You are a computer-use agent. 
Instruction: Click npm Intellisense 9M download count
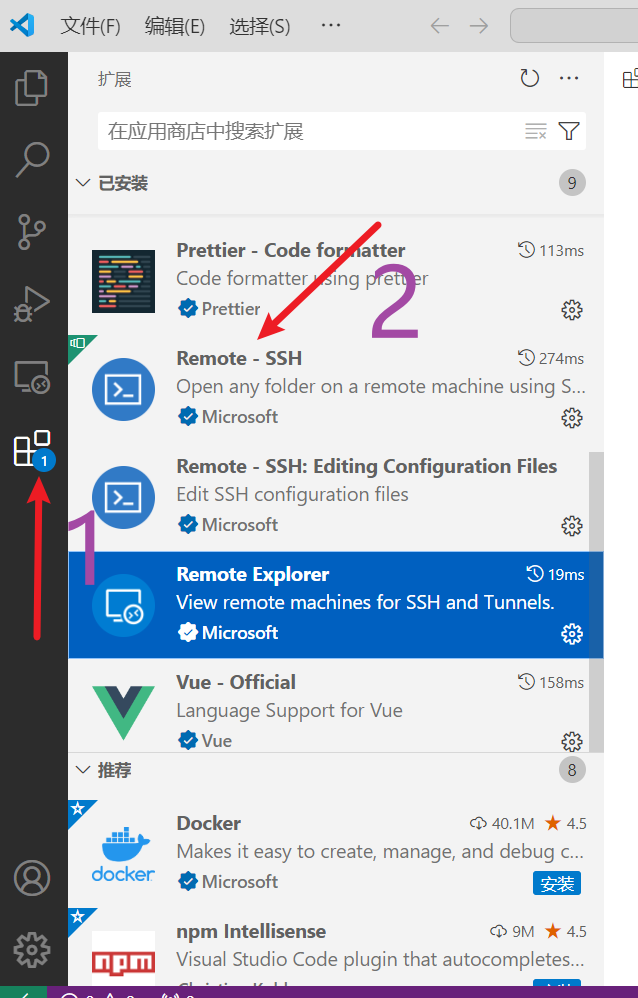(x=512, y=931)
